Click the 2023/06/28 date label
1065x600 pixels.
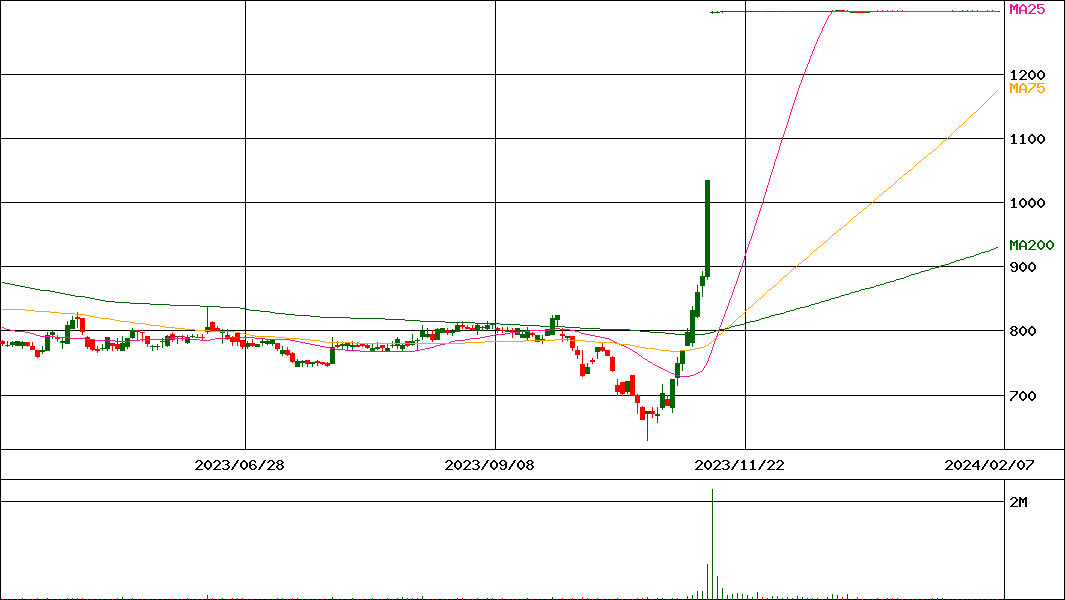(x=239, y=465)
